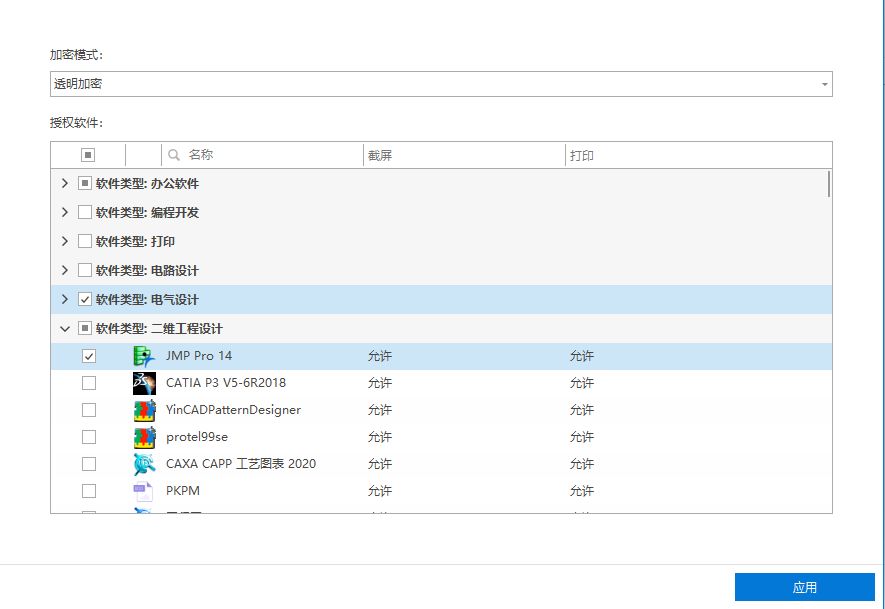The width and height of the screenshot is (885, 609).
Task: Collapse the 二维工程设计 group
Action: [x=65, y=328]
